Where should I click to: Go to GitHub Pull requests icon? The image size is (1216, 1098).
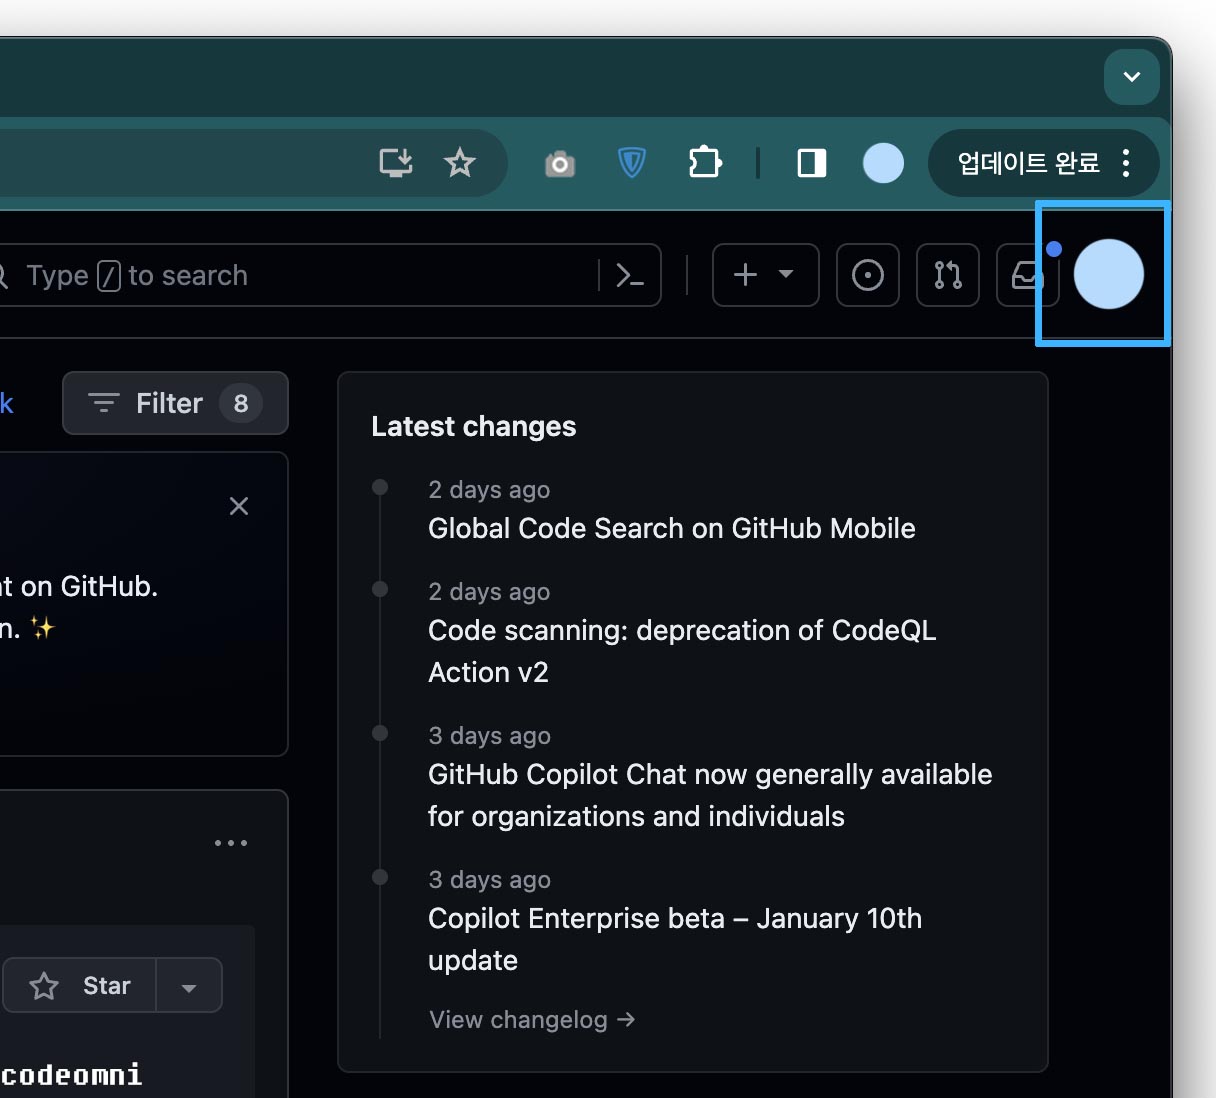pos(948,275)
